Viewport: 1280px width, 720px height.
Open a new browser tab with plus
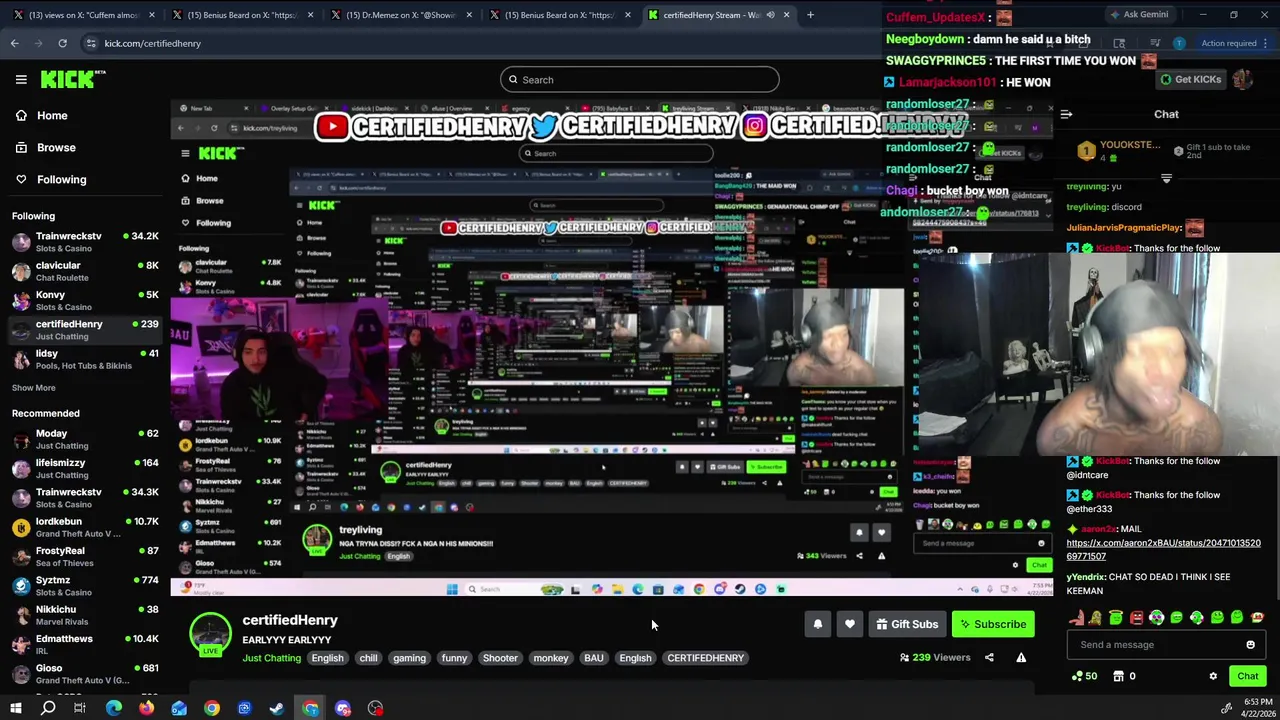(x=811, y=15)
